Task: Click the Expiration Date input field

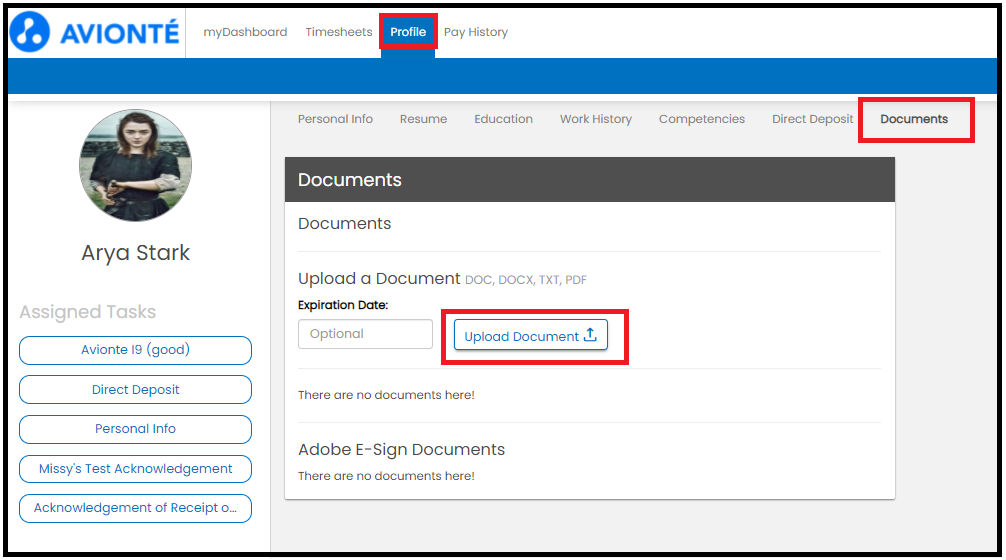Action: (x=365, y=334)
